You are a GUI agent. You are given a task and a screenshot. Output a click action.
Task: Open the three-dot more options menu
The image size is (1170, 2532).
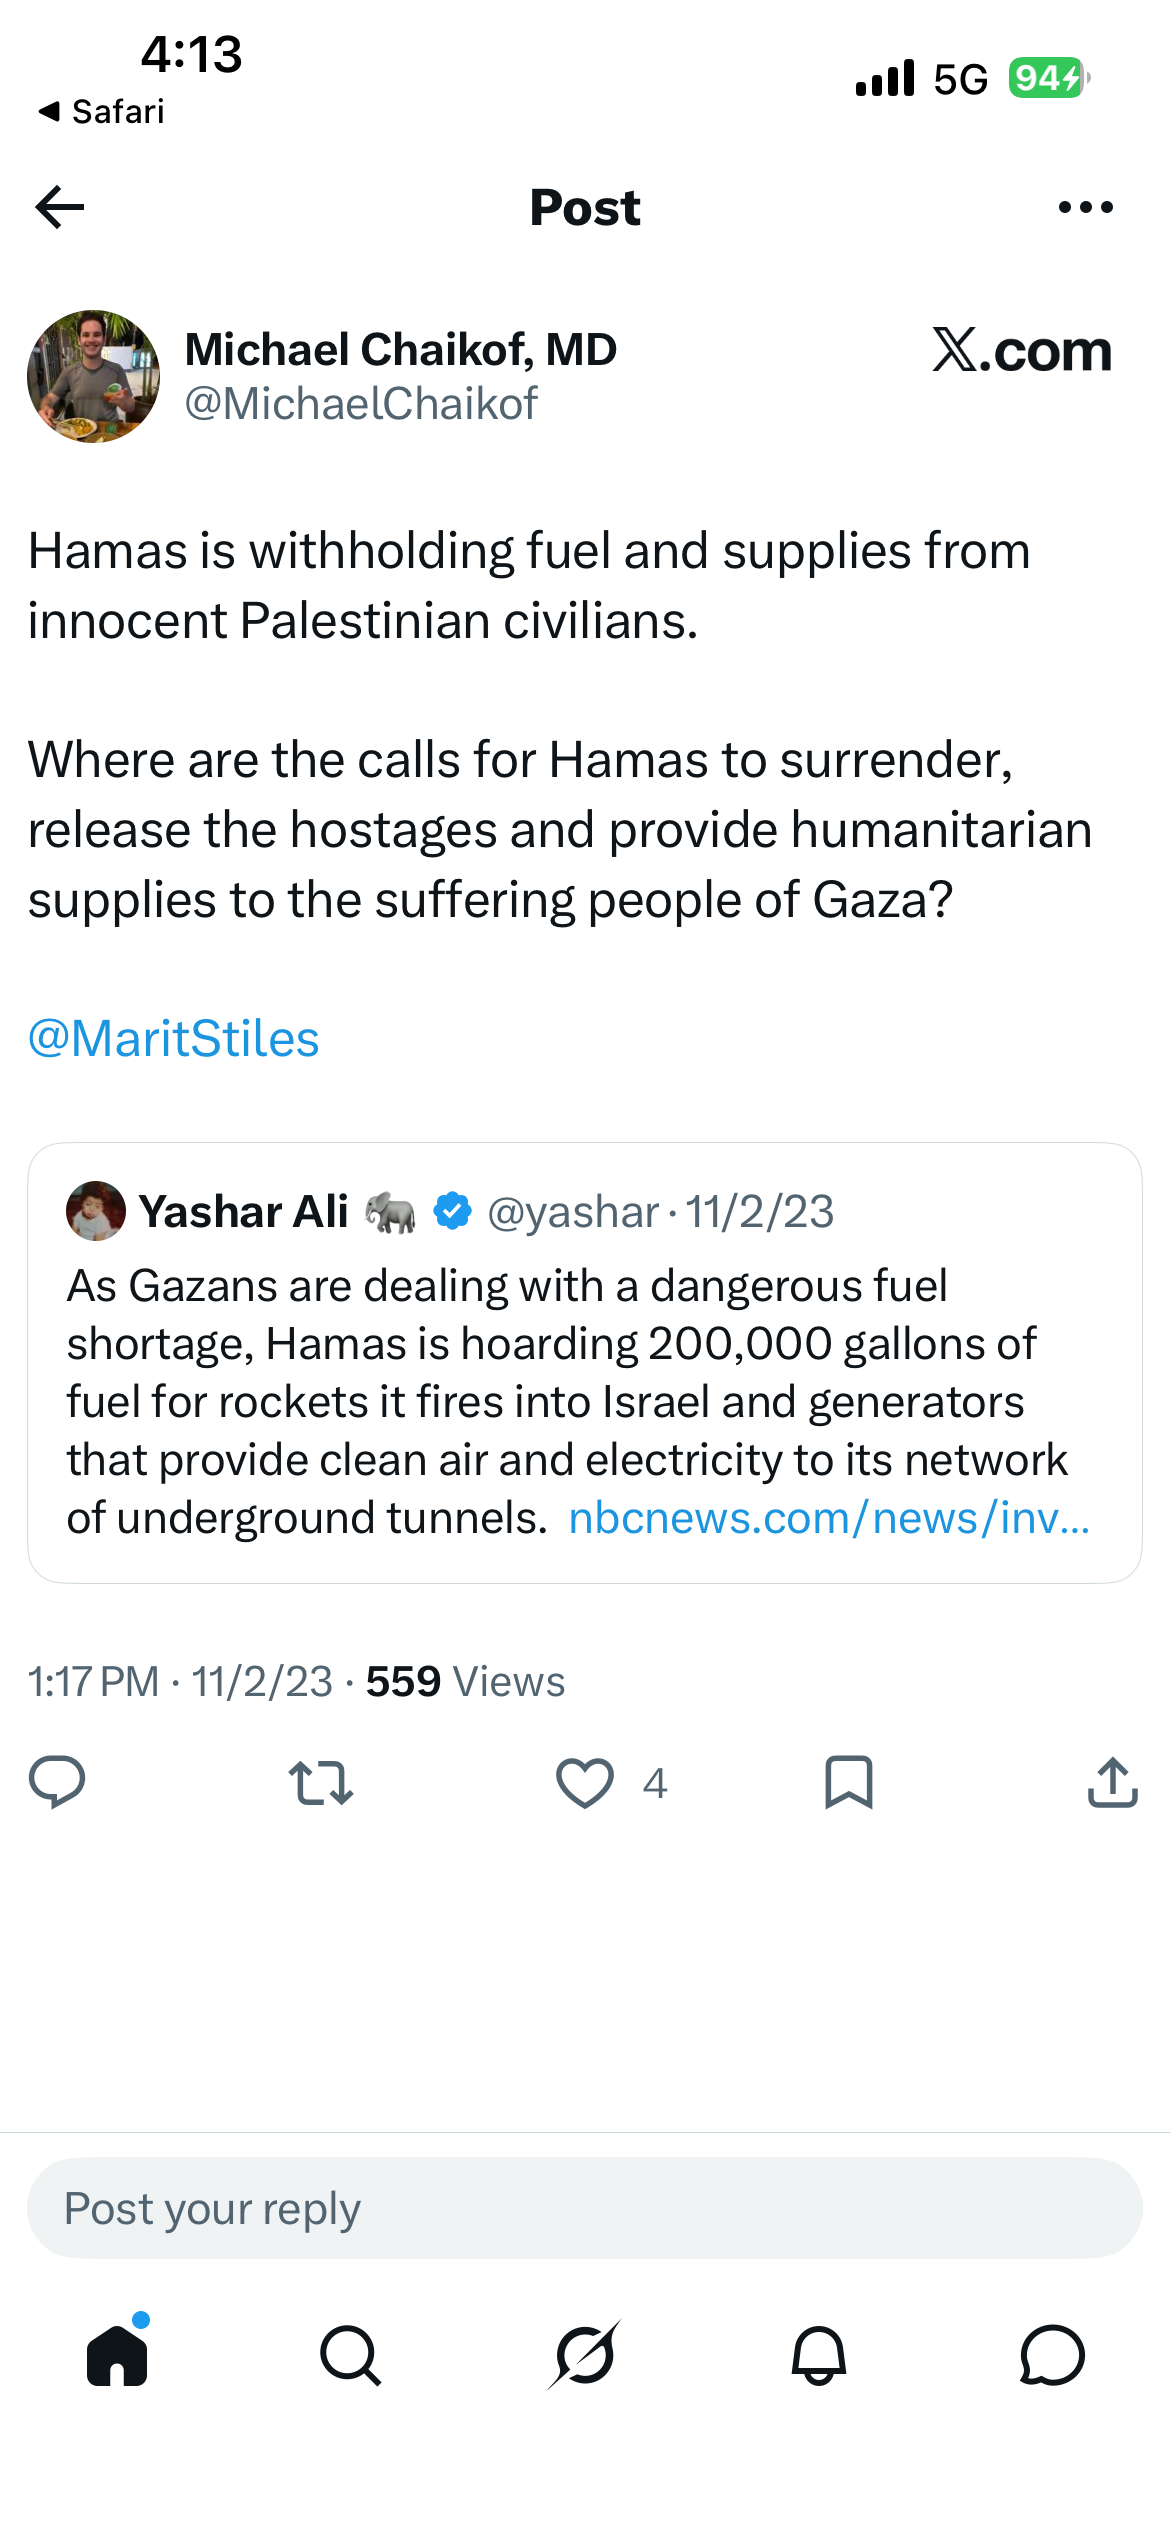pos(1086,207)
